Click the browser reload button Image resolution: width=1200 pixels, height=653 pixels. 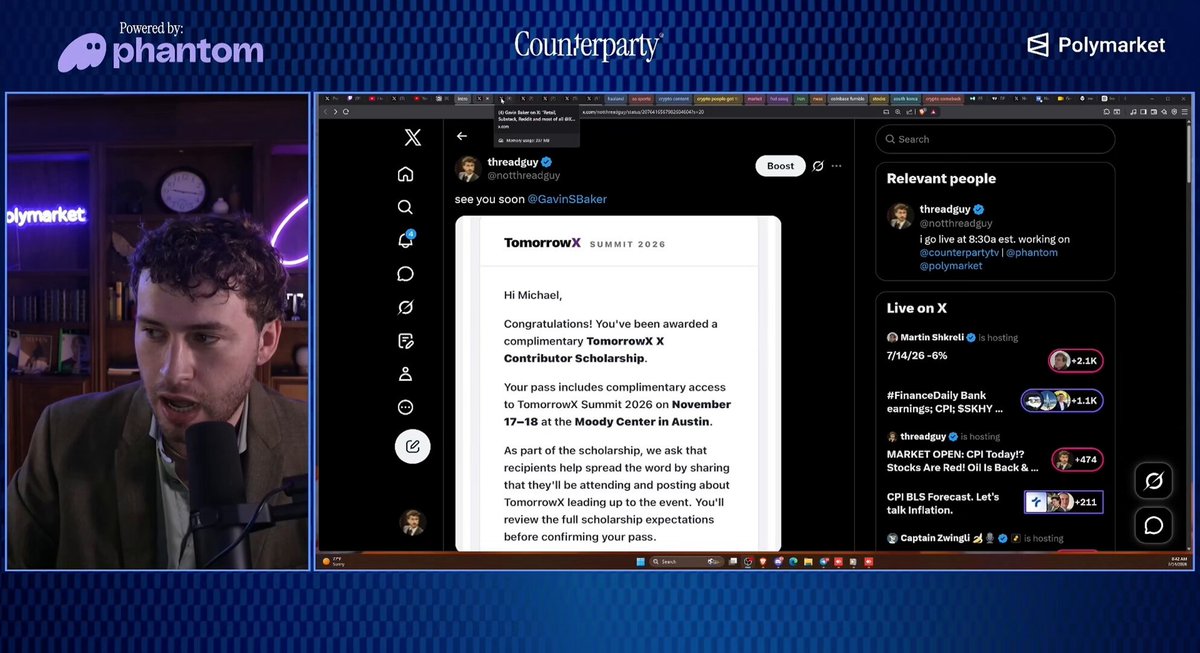[344, 111]
